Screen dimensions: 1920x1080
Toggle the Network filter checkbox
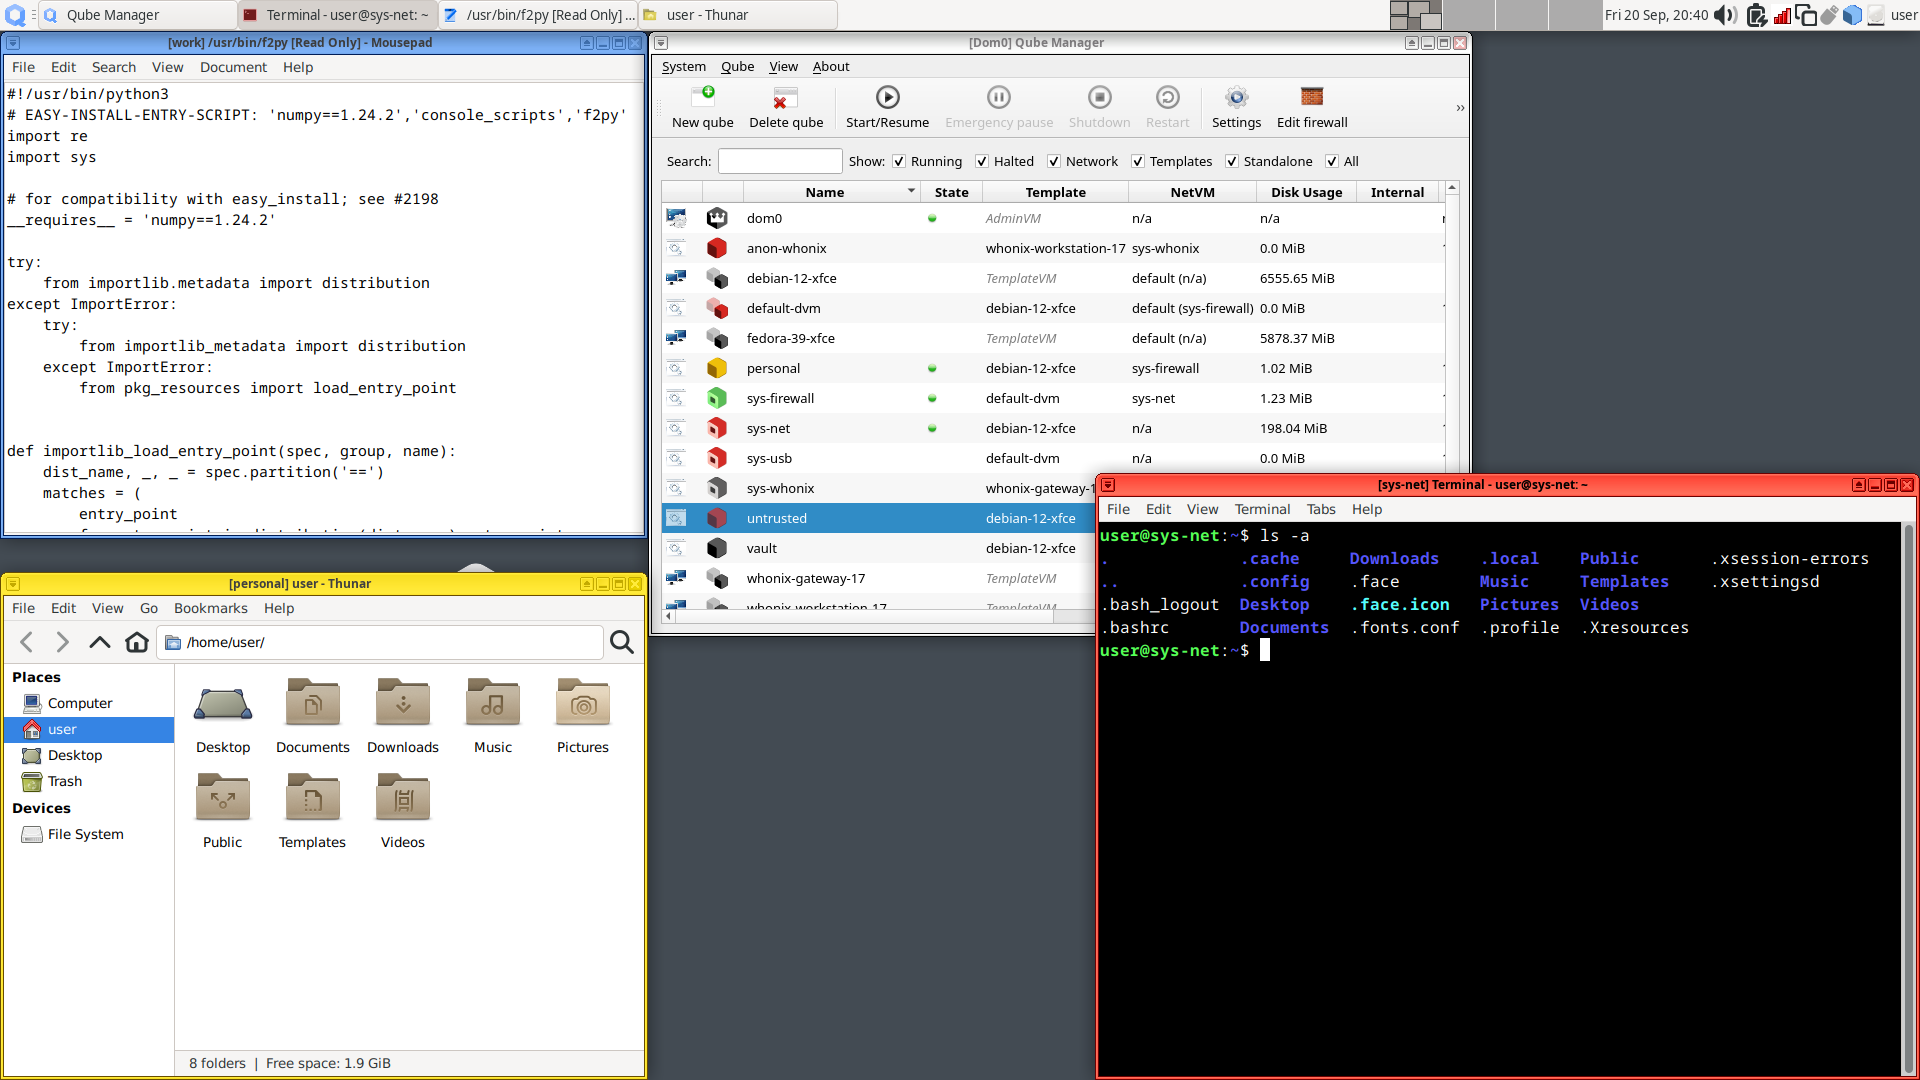tap(1054, 161)
